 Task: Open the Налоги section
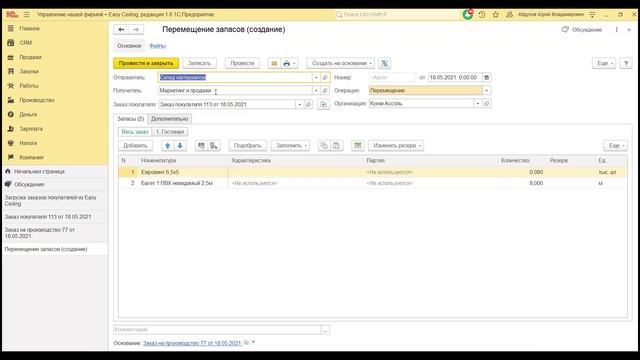[x=28, y=143]
